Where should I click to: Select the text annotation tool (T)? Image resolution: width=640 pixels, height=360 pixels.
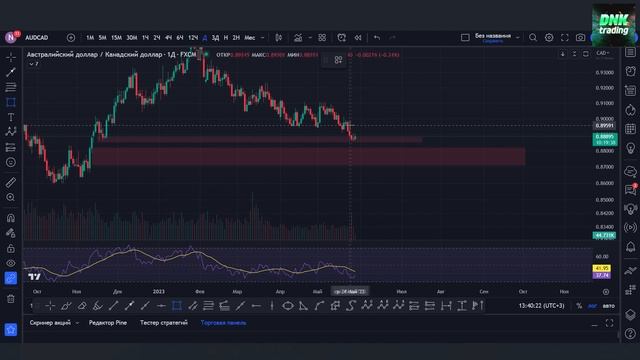tap(11, 117)
